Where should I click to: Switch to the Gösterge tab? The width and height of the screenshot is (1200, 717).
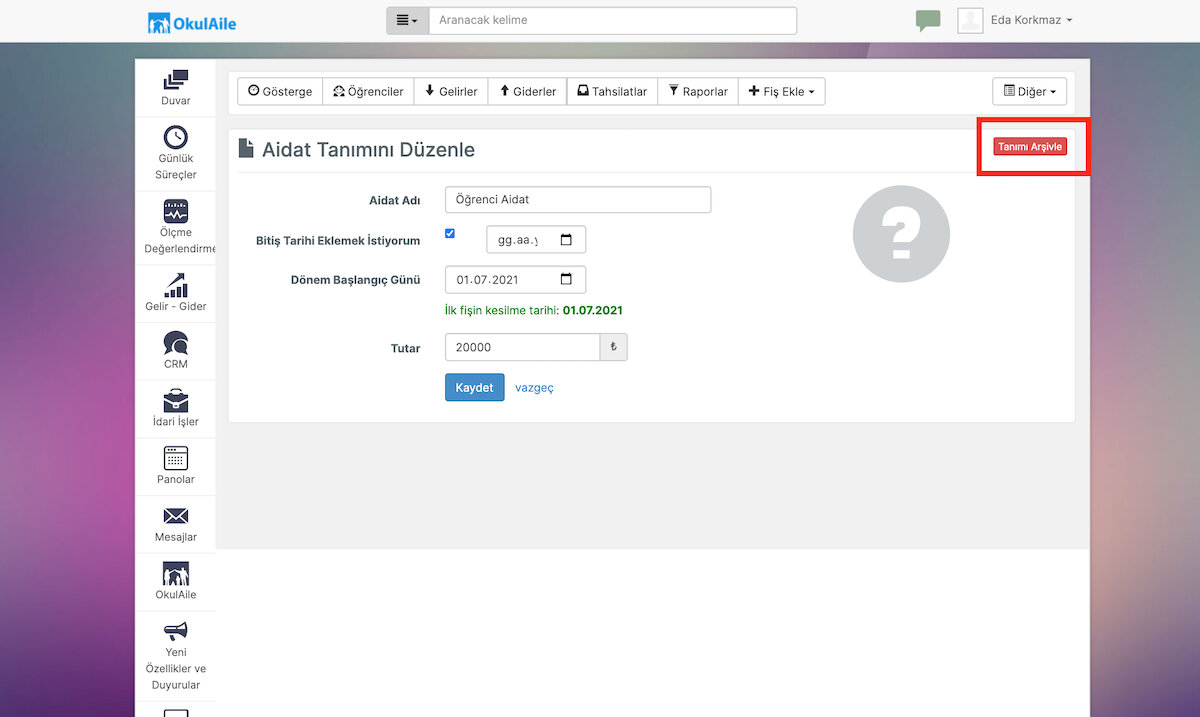pyautogui.click(x=280, y=91)
